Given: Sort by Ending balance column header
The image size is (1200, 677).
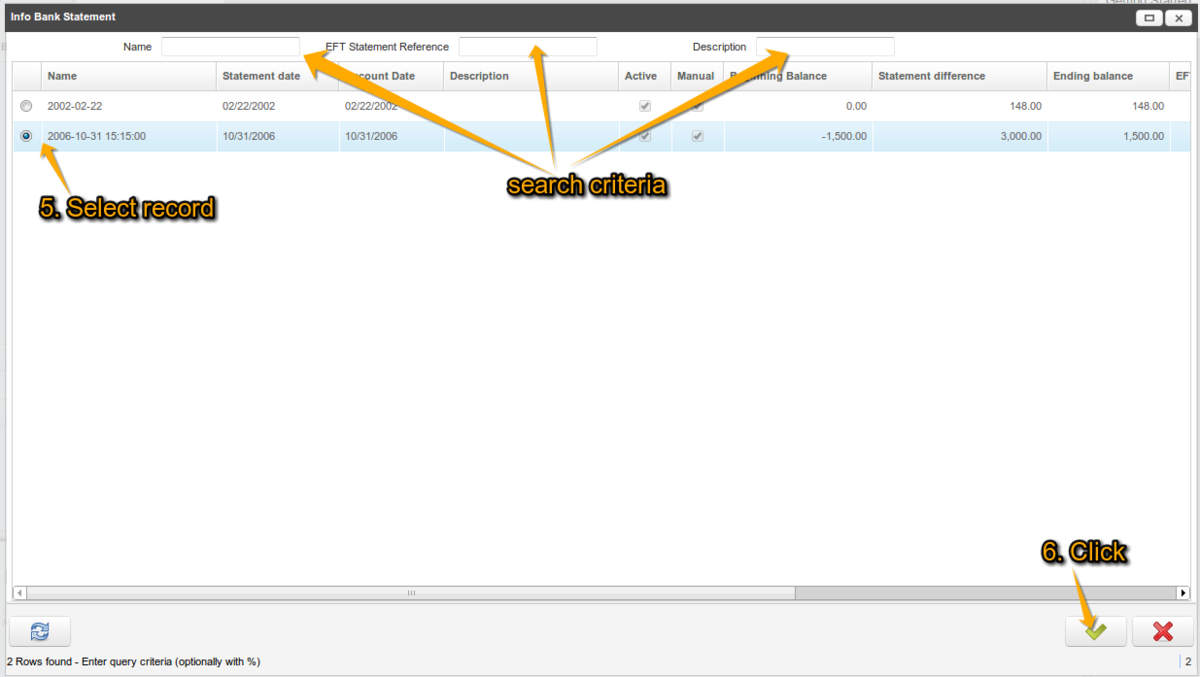Looking at the screenshot, I should click(1105, 76).
